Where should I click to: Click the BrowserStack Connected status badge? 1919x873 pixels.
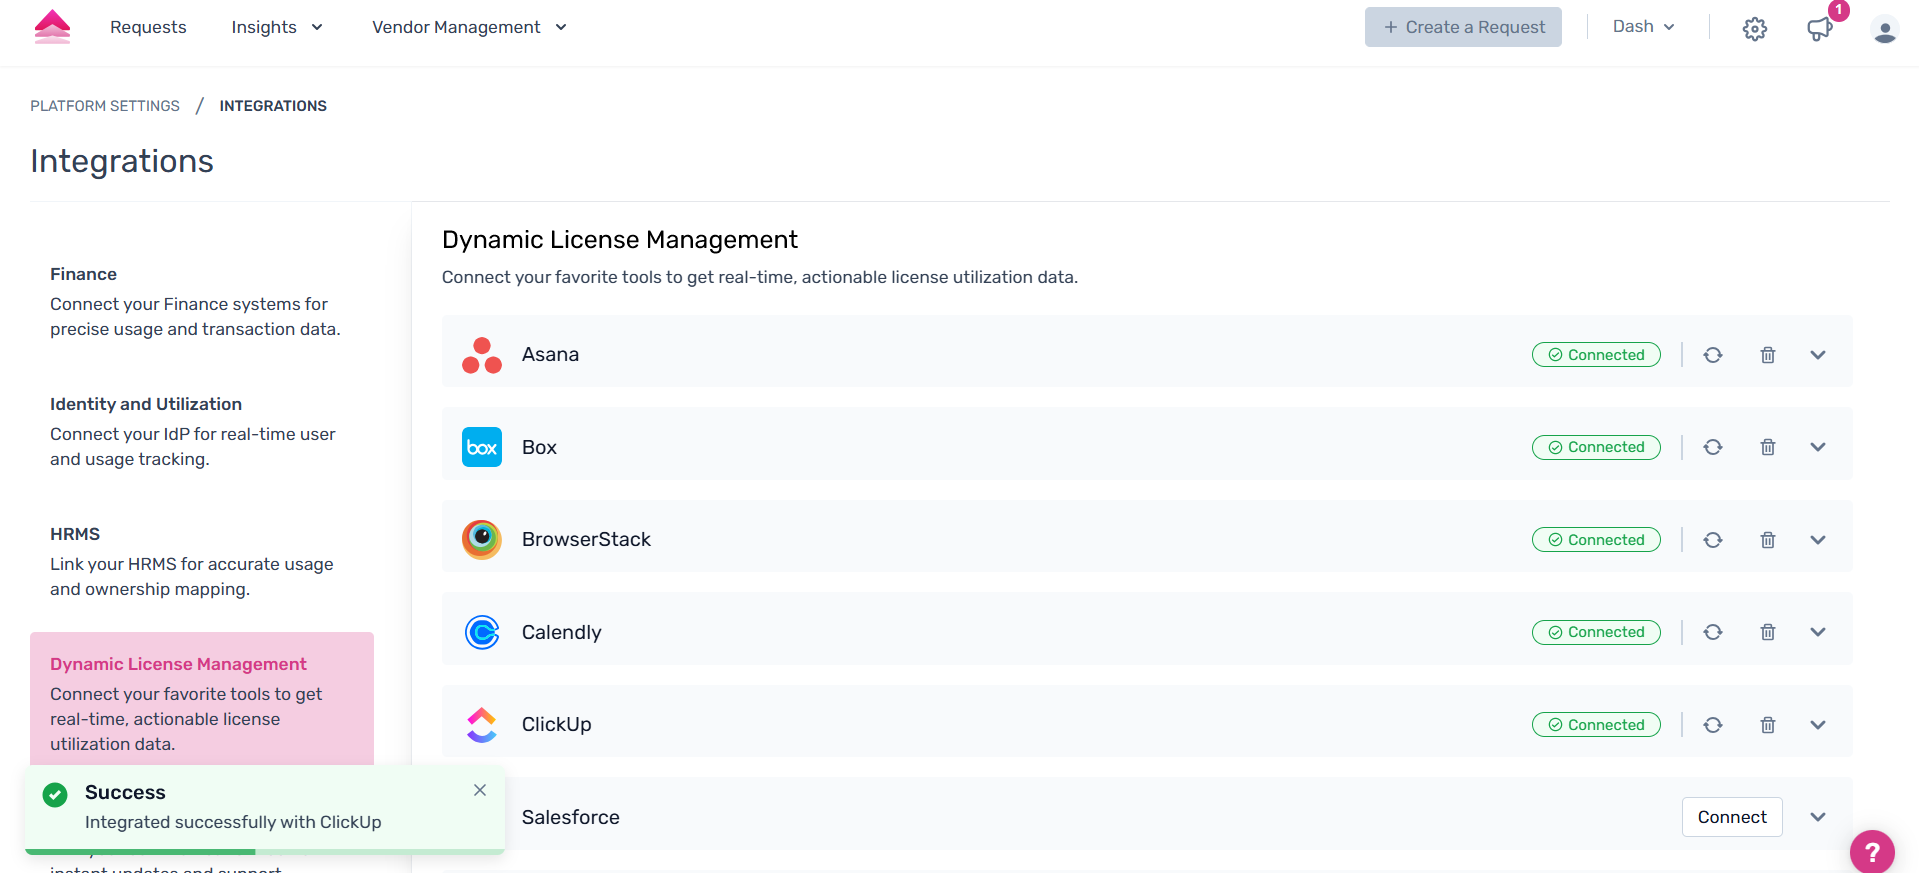tap(1596, 540)
